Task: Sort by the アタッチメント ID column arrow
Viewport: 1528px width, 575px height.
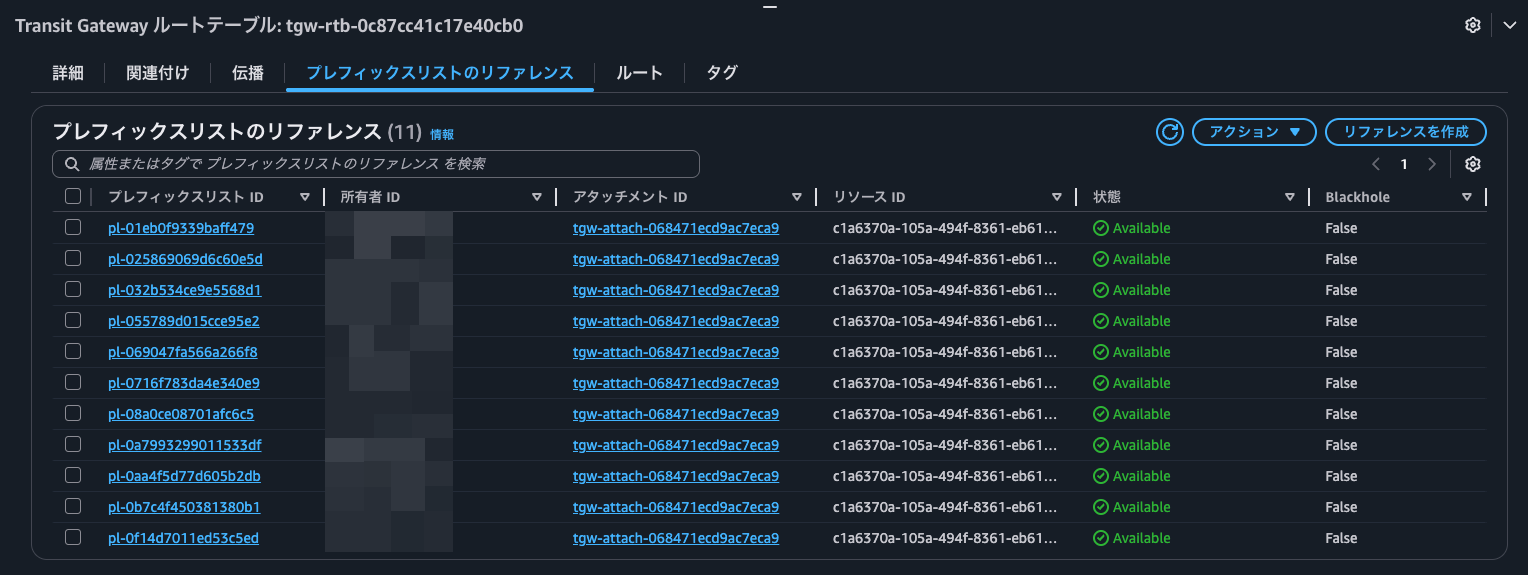Action: coord(797,197)
